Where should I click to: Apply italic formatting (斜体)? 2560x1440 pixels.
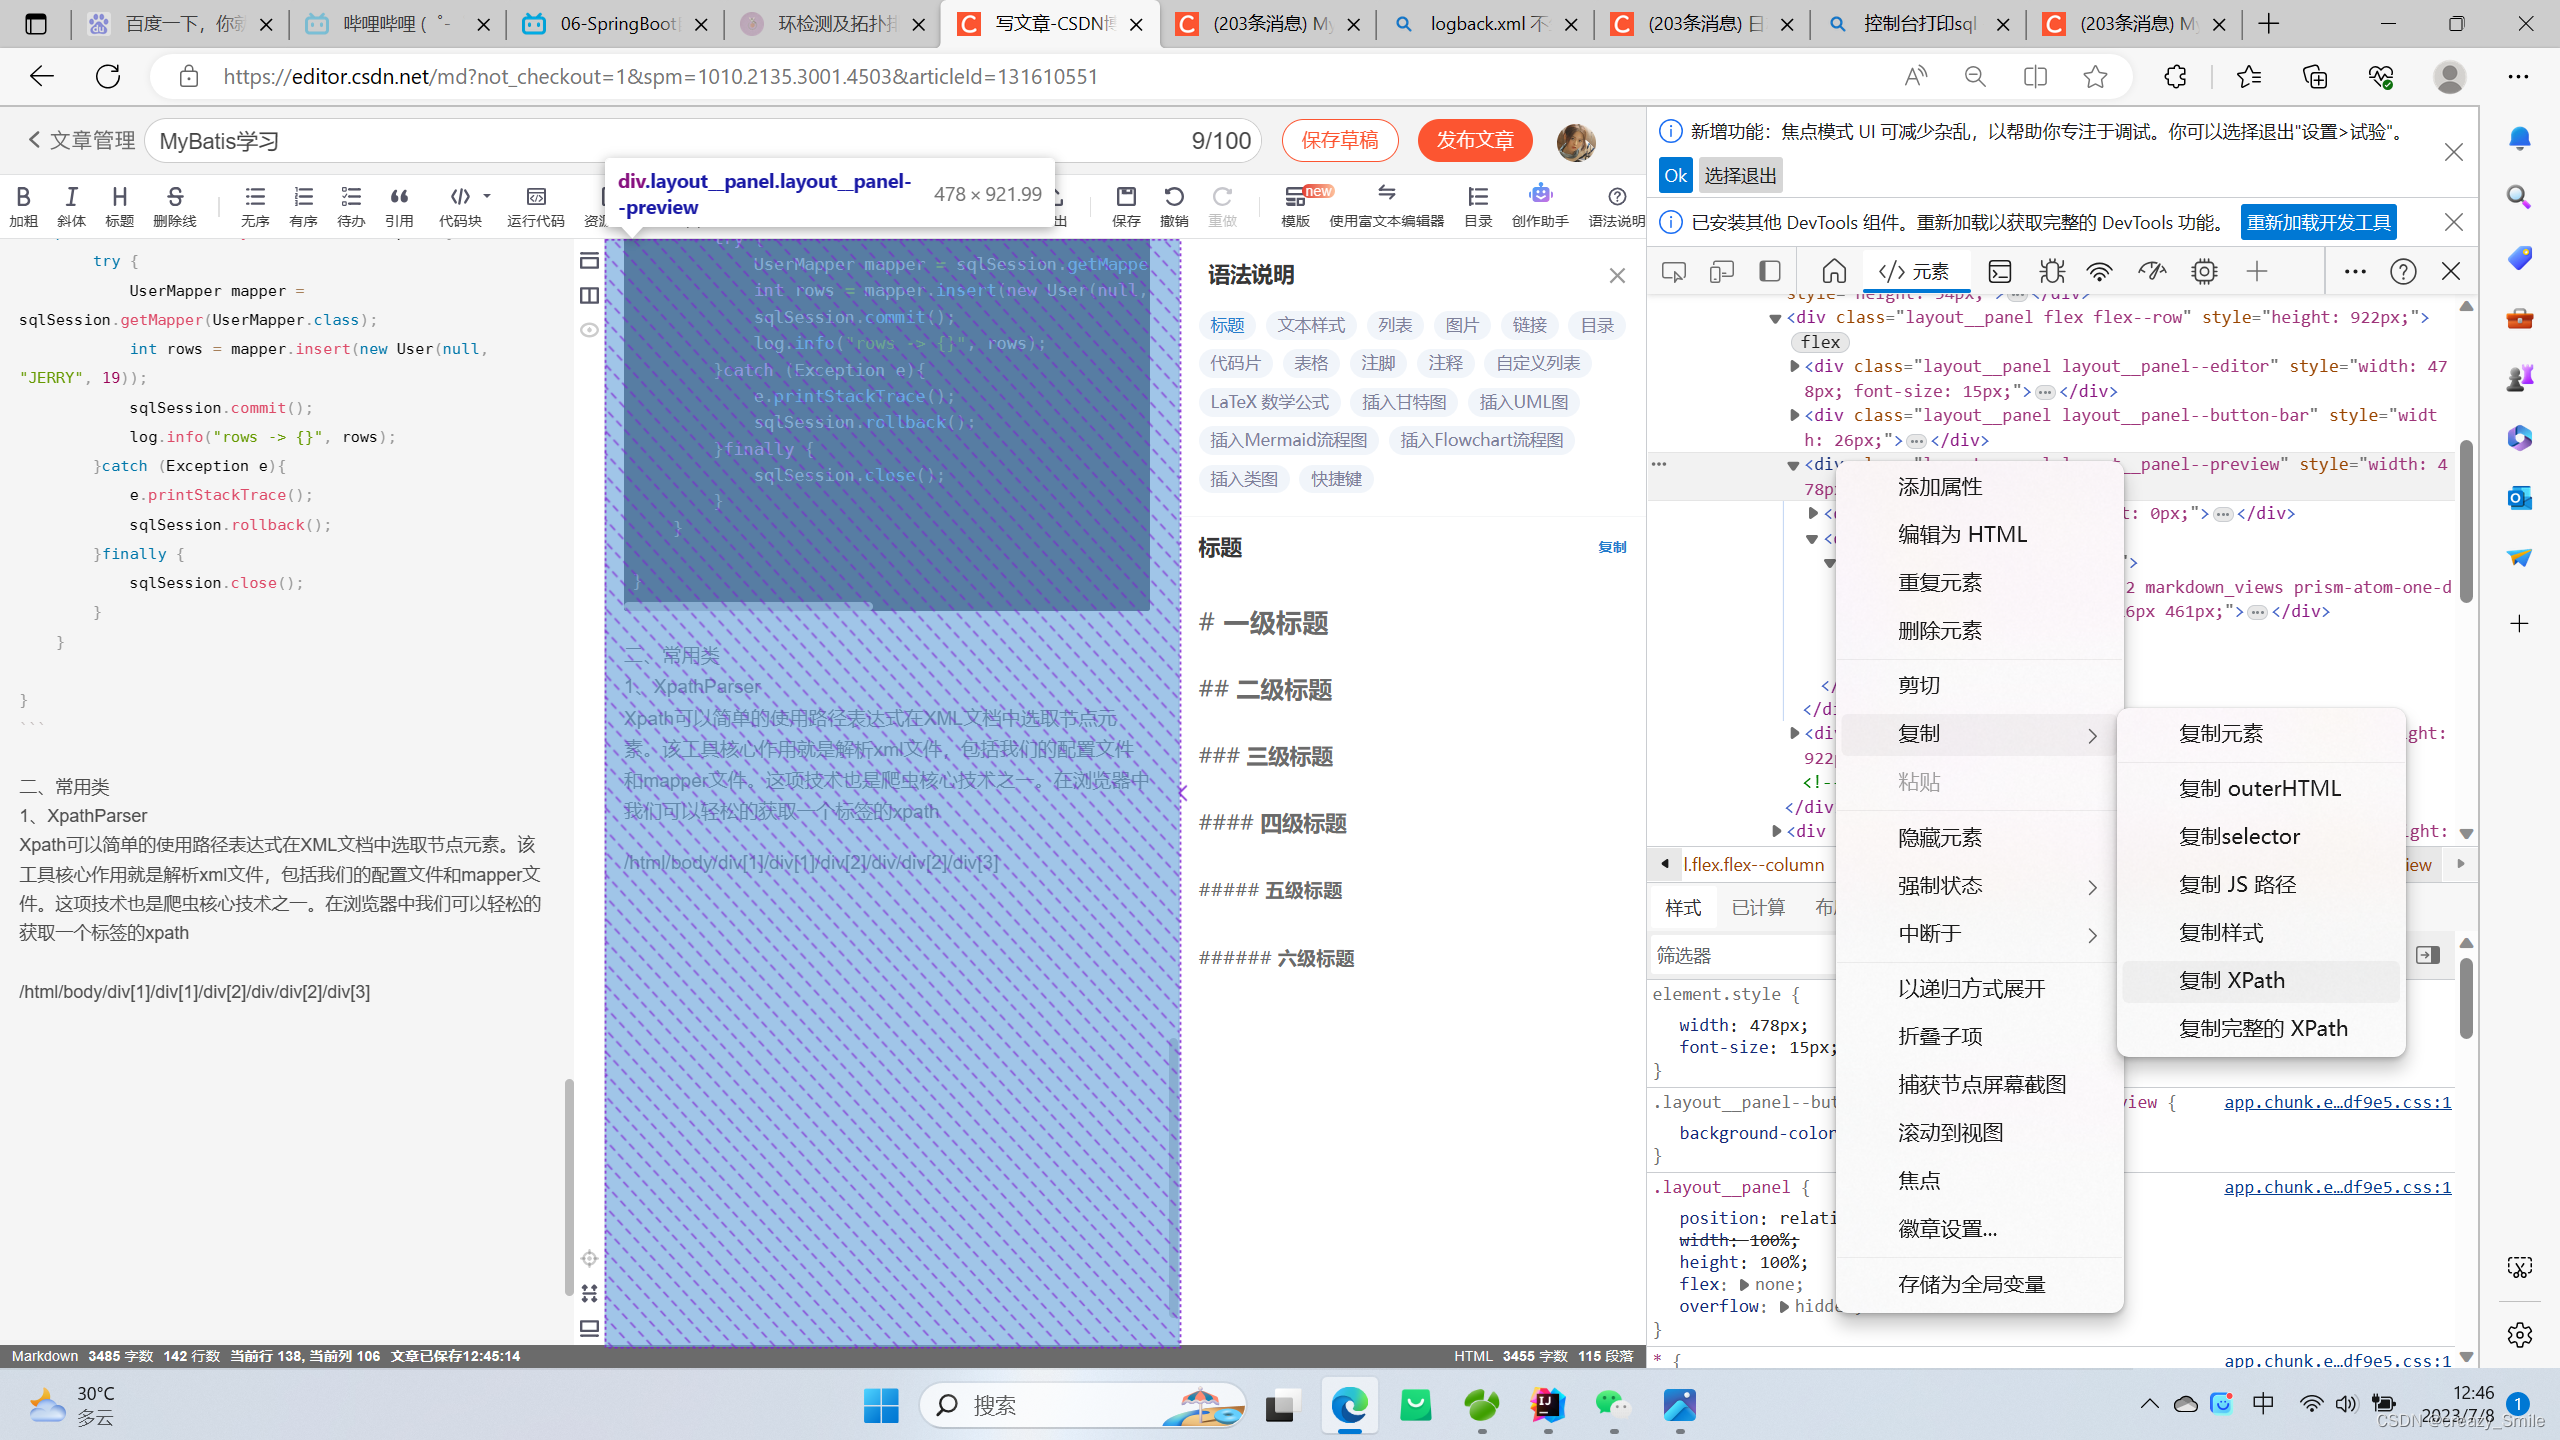click(x=71, y=205)
